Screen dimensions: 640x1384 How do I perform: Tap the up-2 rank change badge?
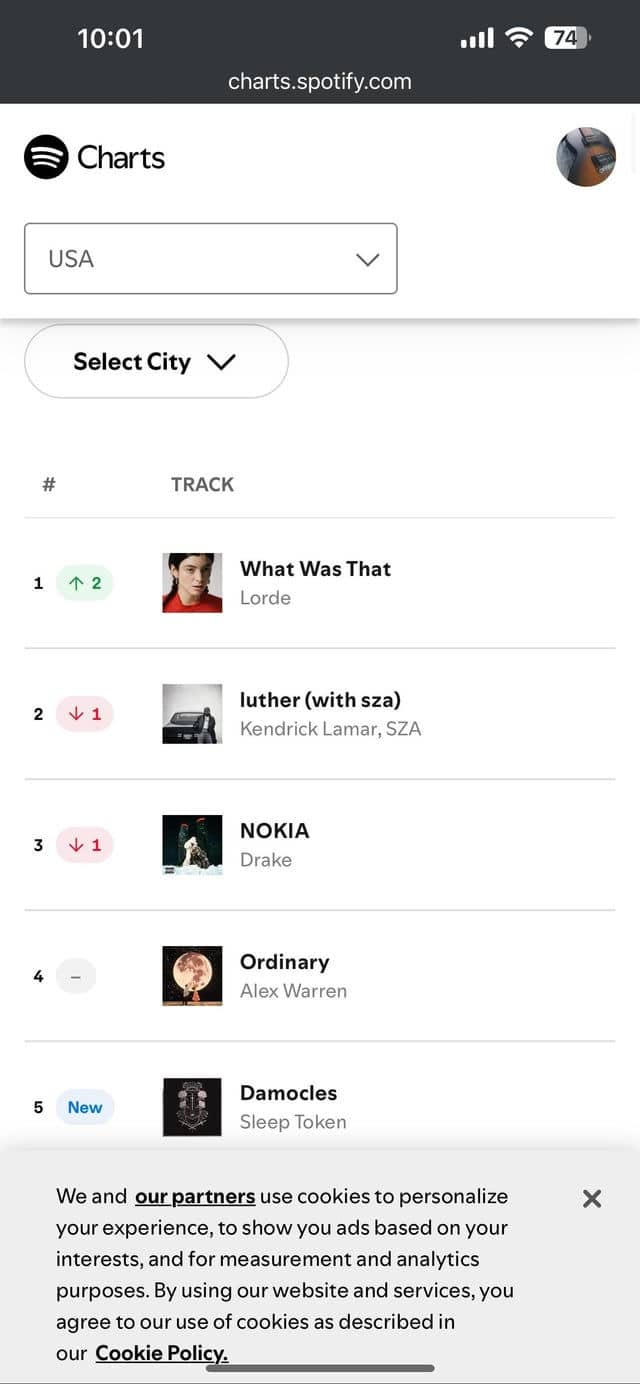point(85,583)
